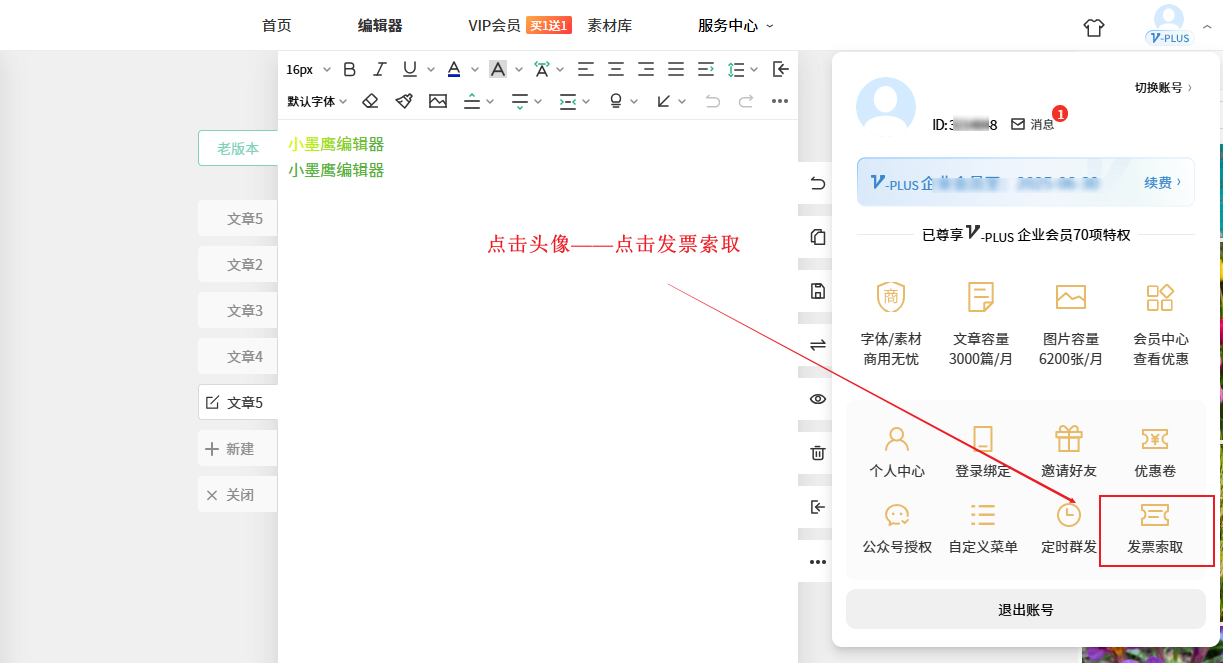Save the article with floppy icon
Viewport: 1223px width, 663px height.
[818, 291]
